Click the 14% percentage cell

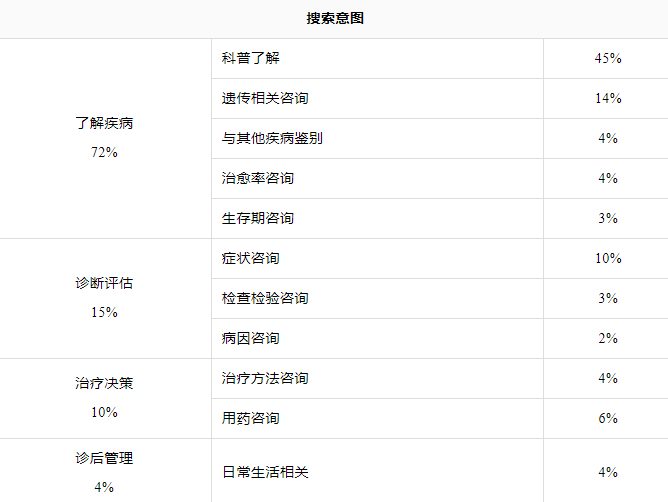tap(608, 98)
